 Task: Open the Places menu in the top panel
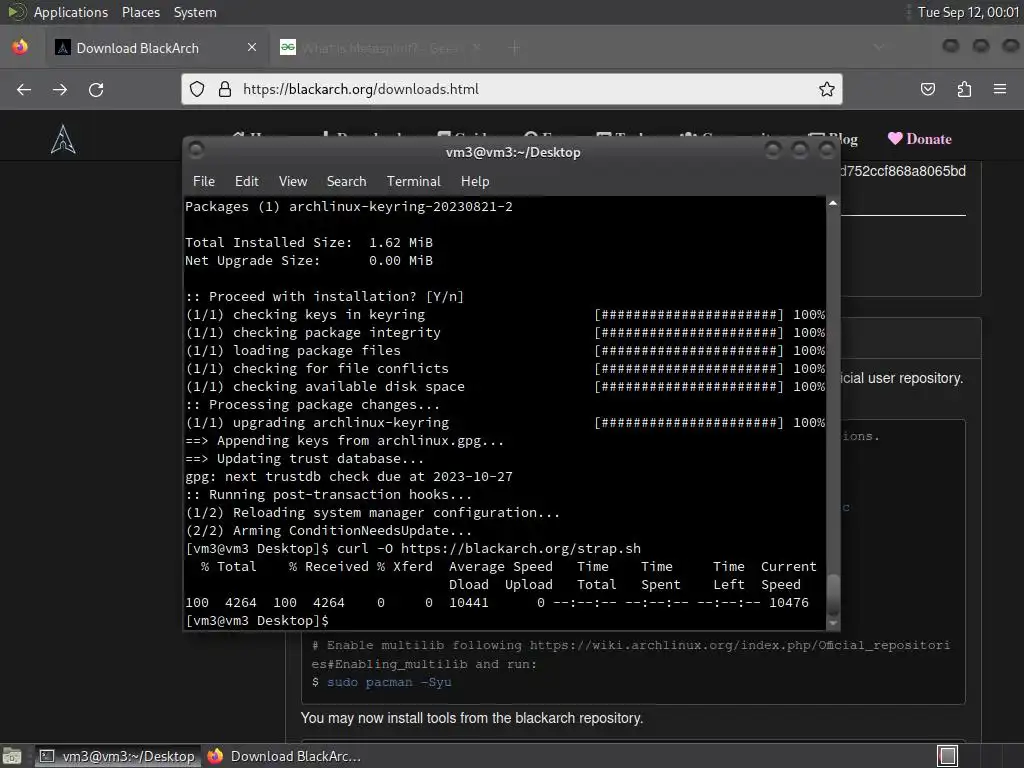tap(140, 12)
